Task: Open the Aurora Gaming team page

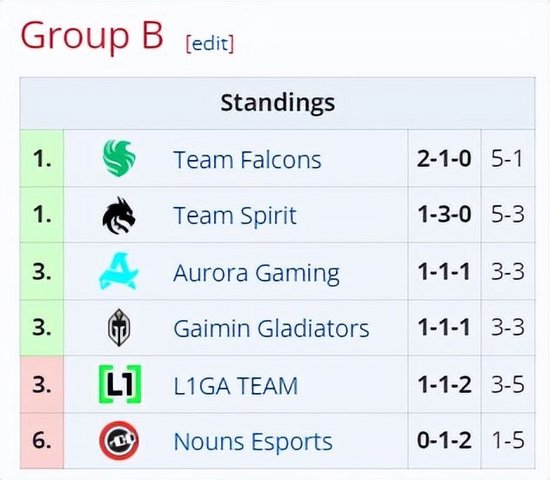Action: (256, 273)
